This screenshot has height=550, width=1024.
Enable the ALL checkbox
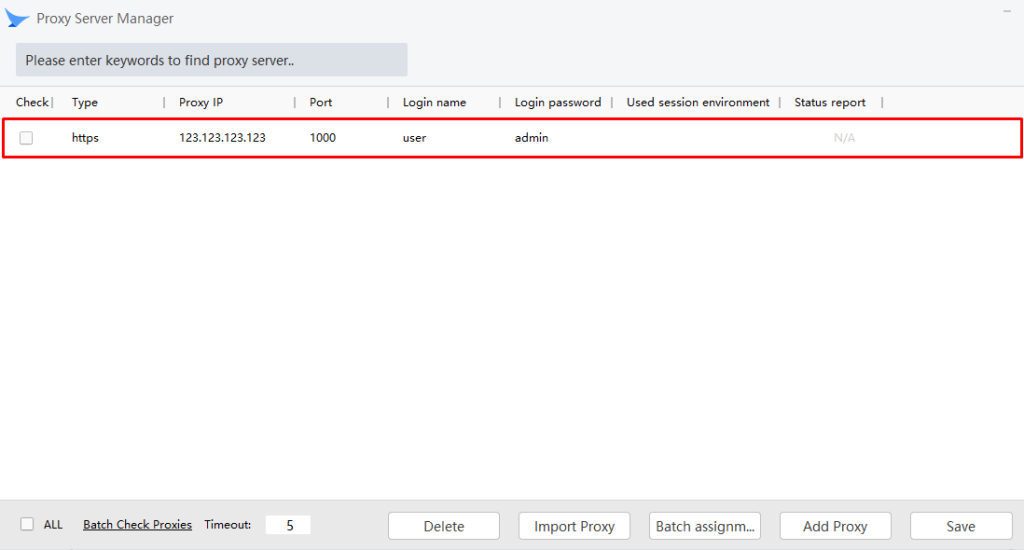(27, 524)
